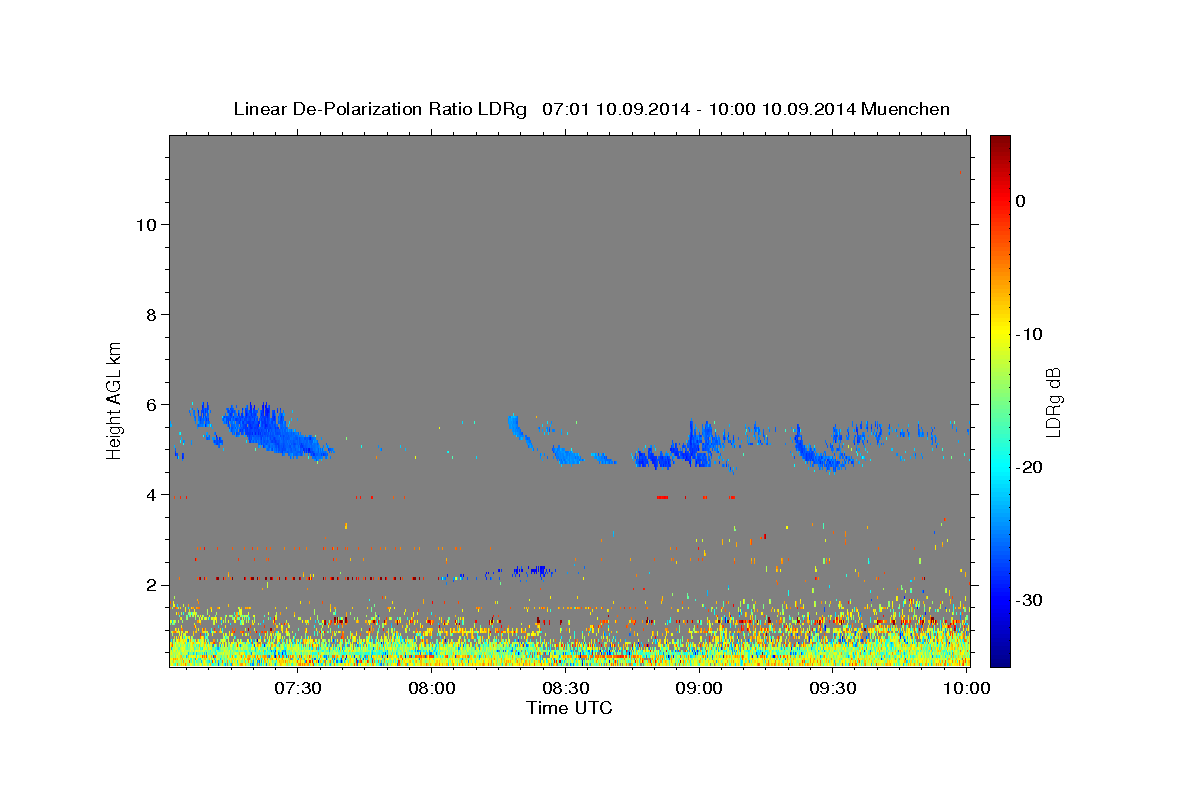This screenshot has width=1200, height=800.
Task: Click the dark blue patch near 08:20 at 2 km
Action: (x=532, y=571)
